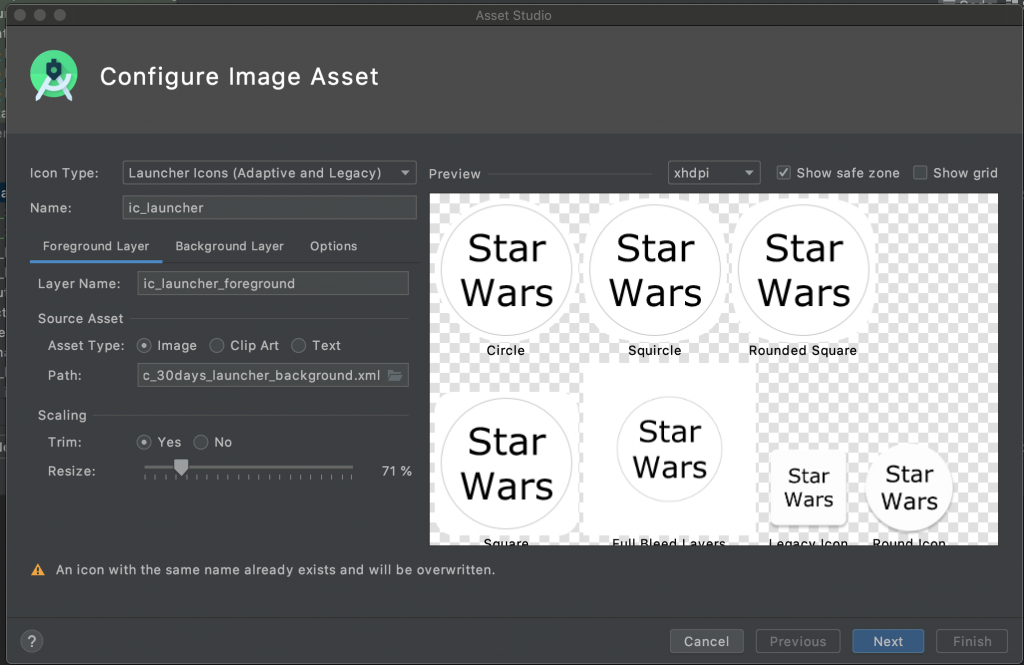Click the Cancel button

[x=706, y=642]
